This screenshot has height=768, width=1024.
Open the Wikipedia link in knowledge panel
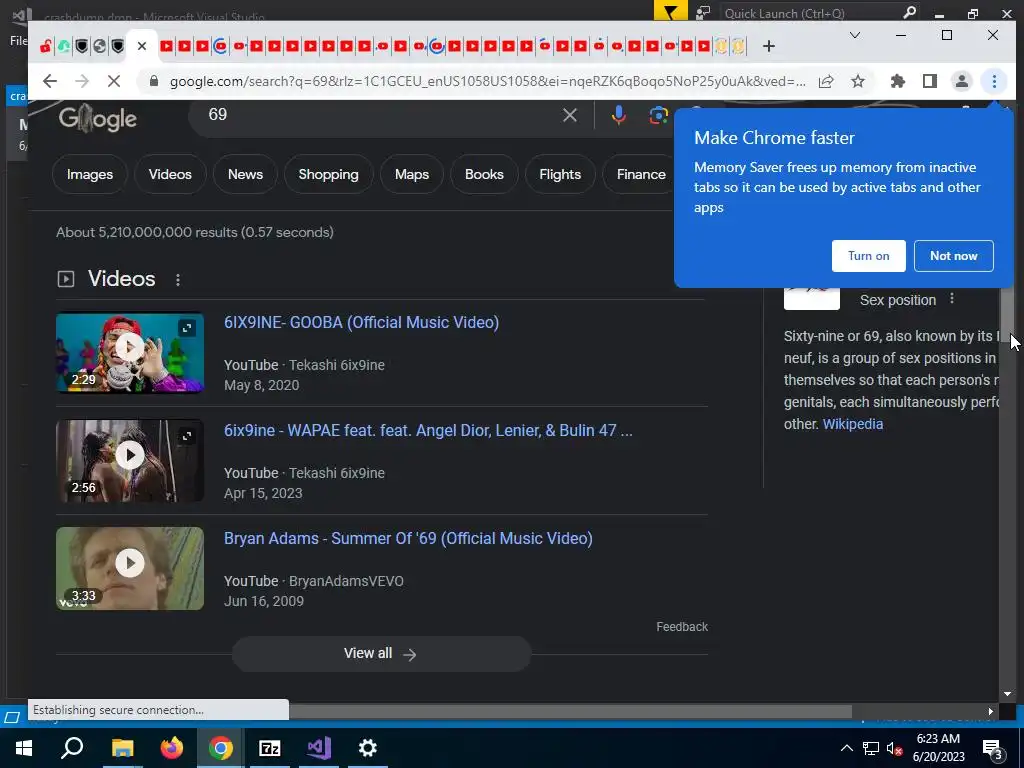(853, 424)
